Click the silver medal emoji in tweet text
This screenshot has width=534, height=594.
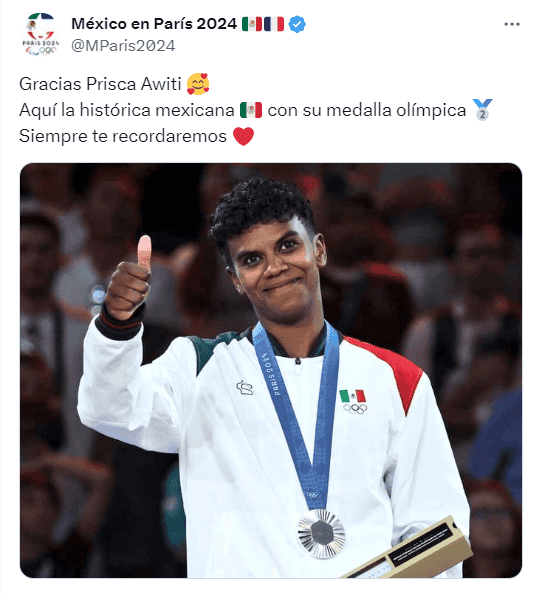coord(482,110)
